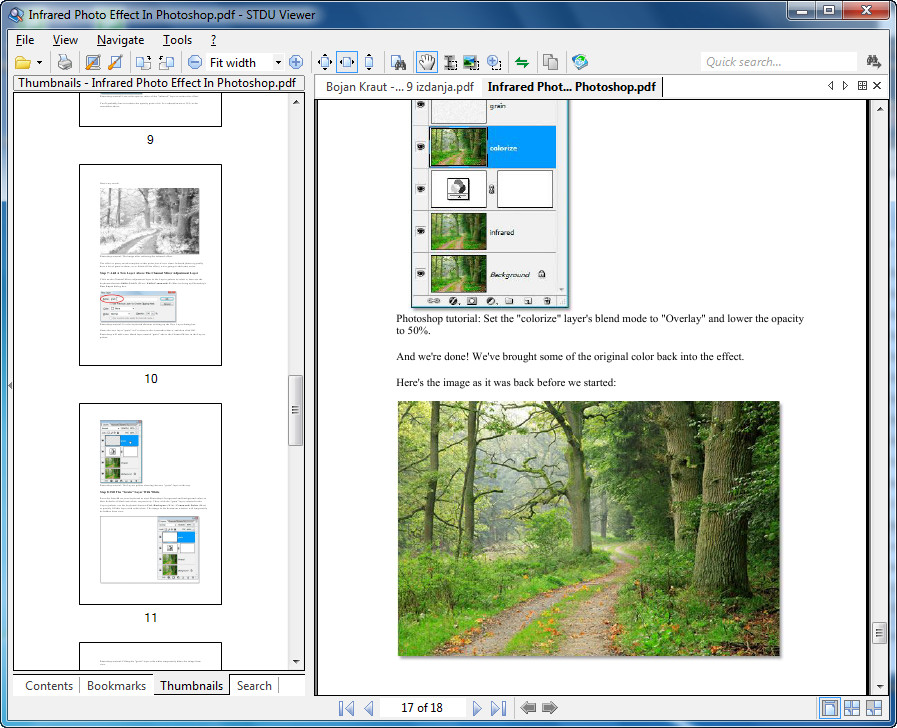Click the Open file folder icon

click(23, 62)
